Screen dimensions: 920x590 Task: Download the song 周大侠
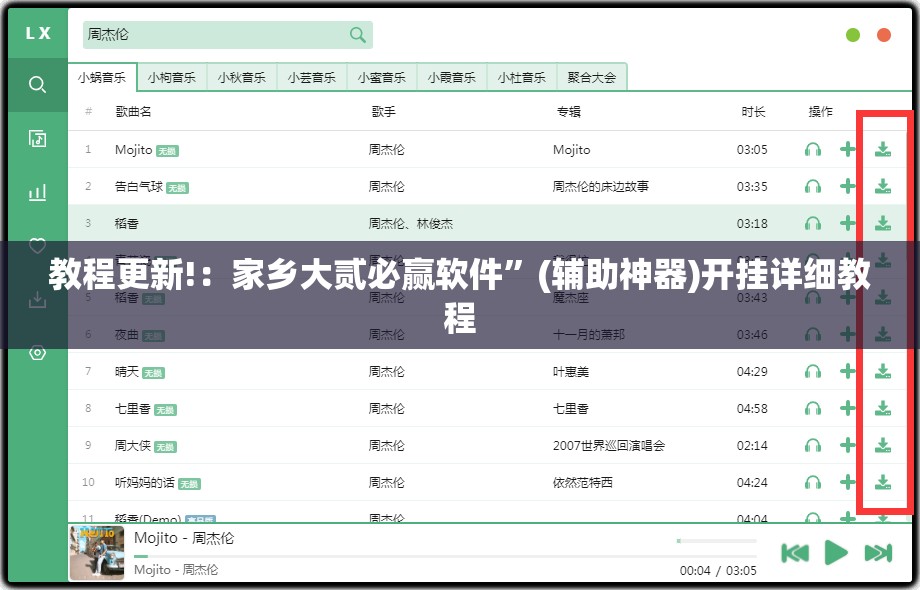(x=882, y=446)
